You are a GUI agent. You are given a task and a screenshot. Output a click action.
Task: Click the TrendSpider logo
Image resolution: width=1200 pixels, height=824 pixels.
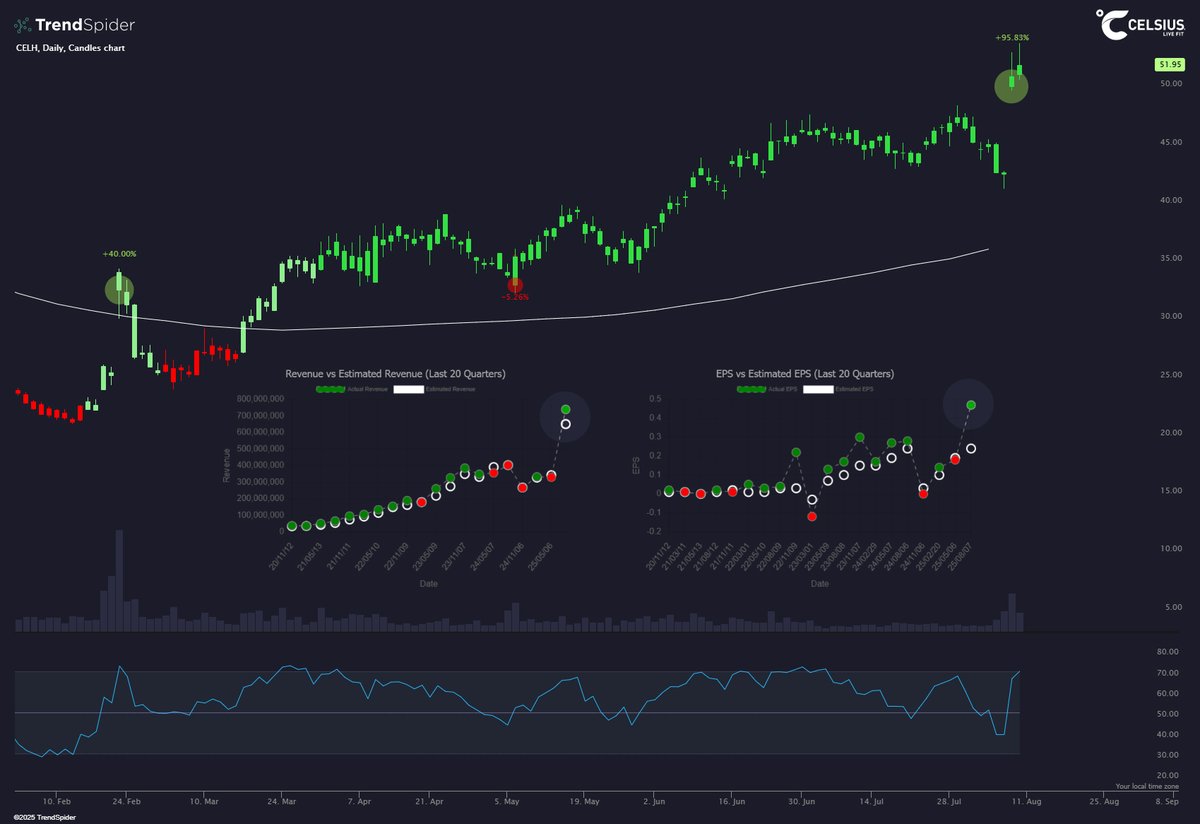pos(75,25)
